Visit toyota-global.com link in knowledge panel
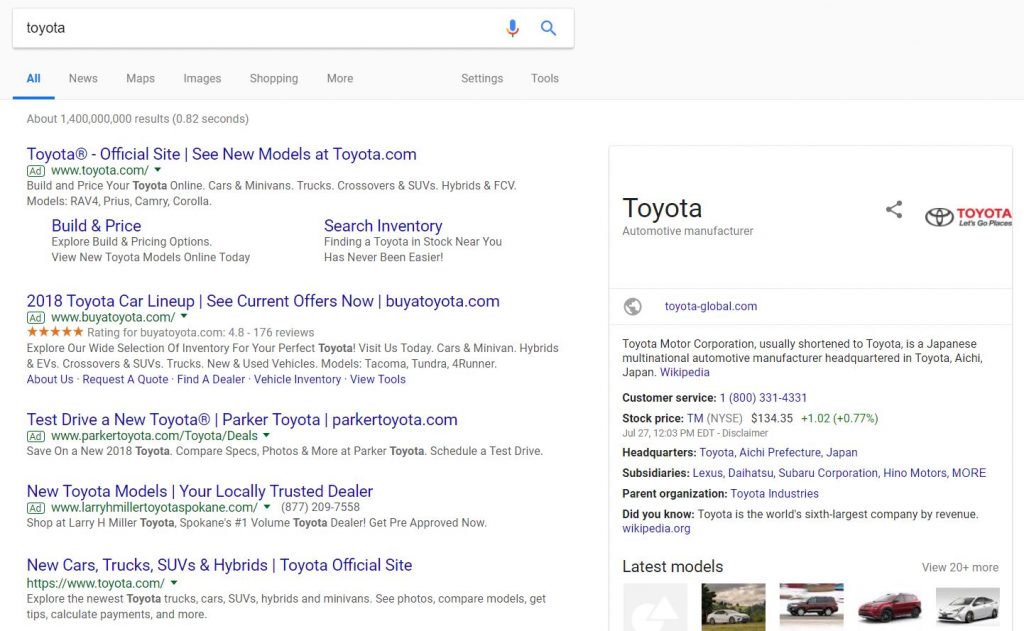The image size is (1024, 631). click(x=711, y=306)
